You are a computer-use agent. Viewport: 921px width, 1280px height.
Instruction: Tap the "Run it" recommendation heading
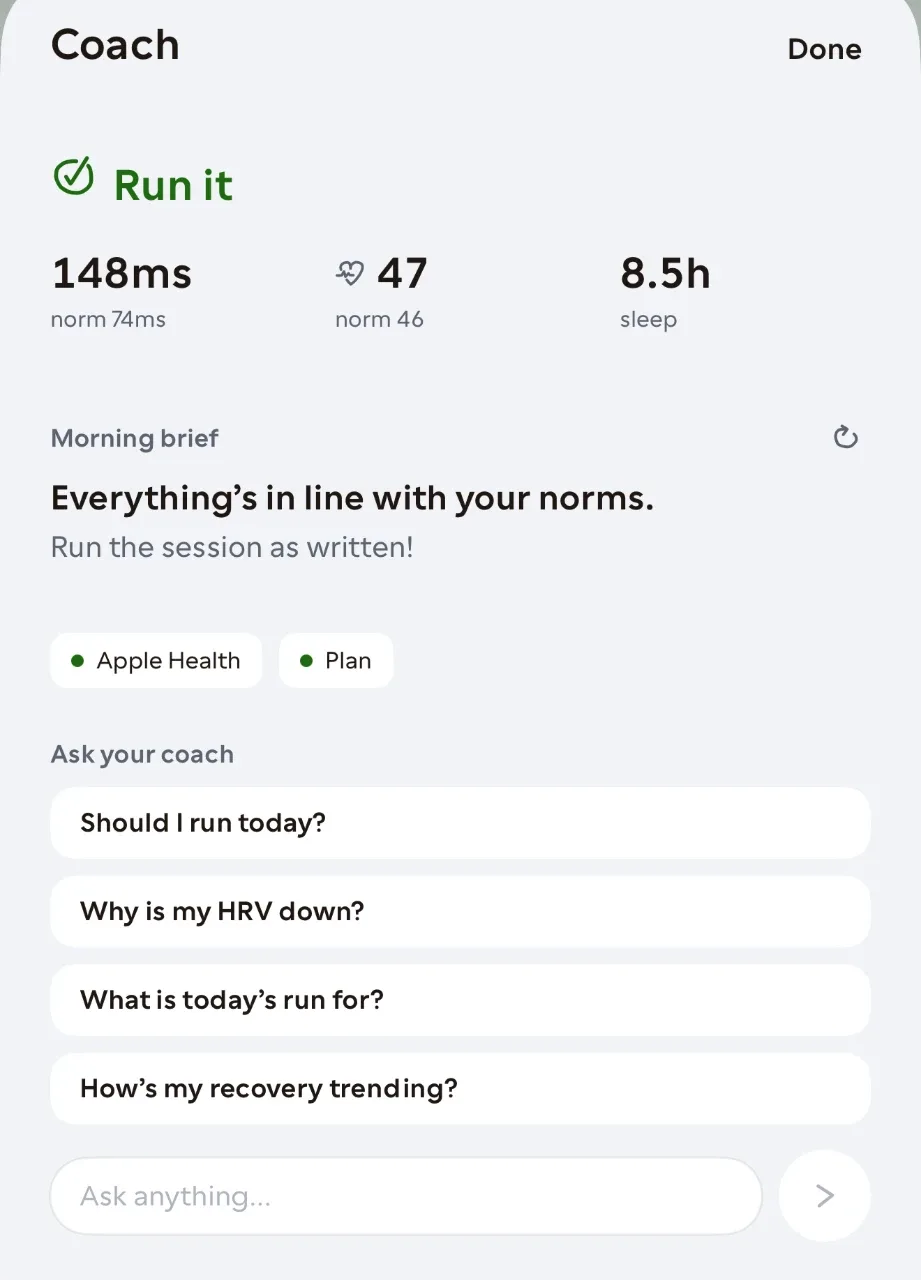173,185
